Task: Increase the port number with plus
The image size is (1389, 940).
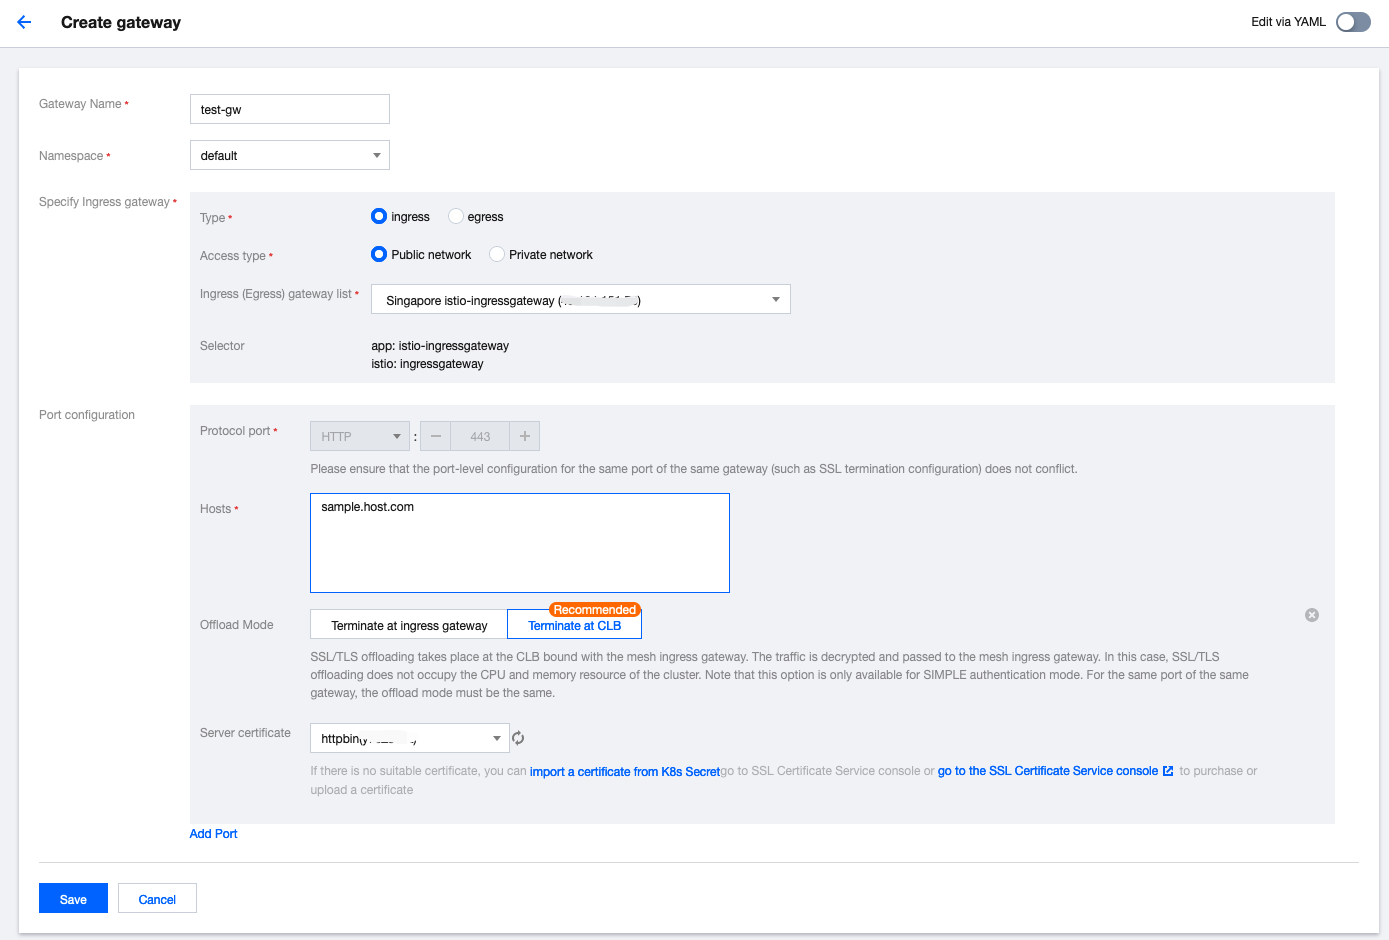Action: point(525,437)
